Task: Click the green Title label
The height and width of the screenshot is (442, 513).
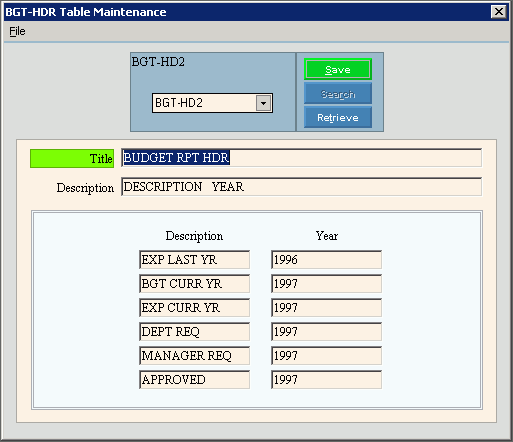Action: click(x=72, y=158)
